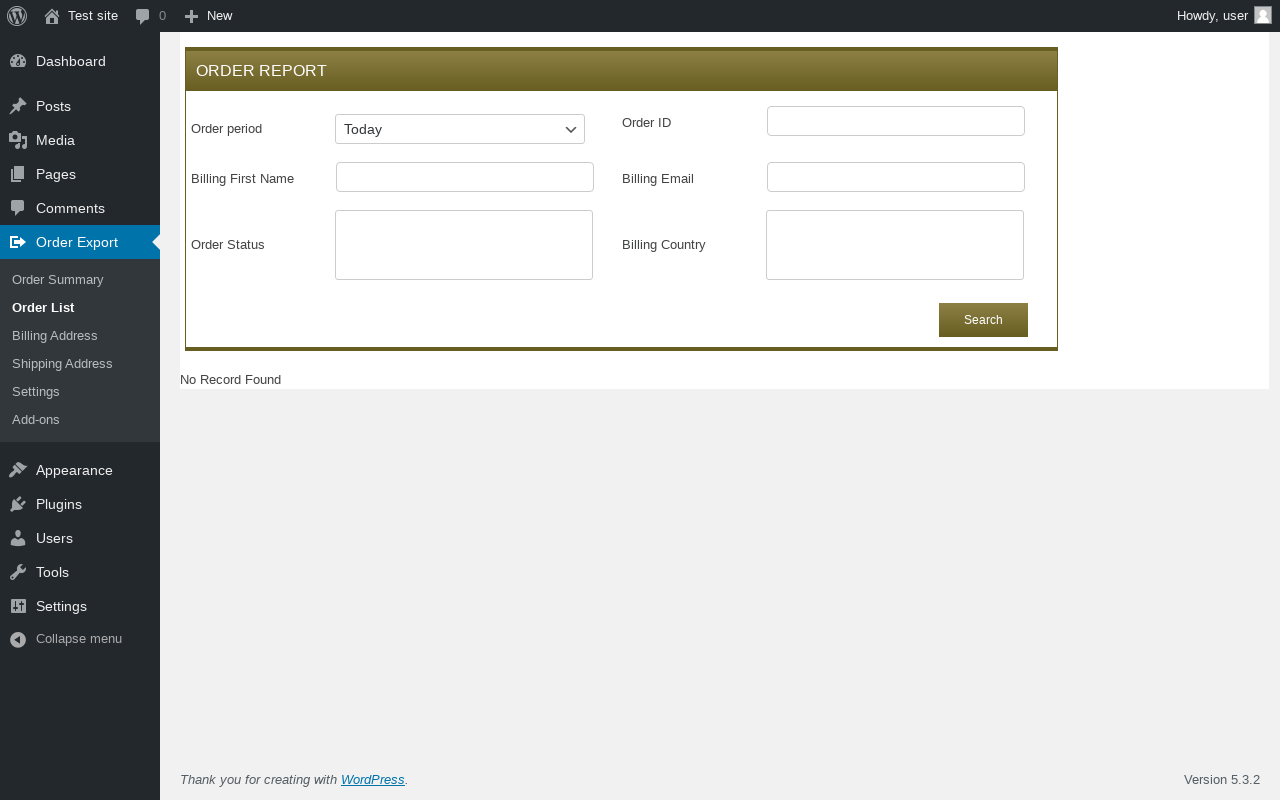This screenshot has height=800, width=1280.
Task: Click the Settings sliders icon in sidebar
Action: (x=18, y=606)
